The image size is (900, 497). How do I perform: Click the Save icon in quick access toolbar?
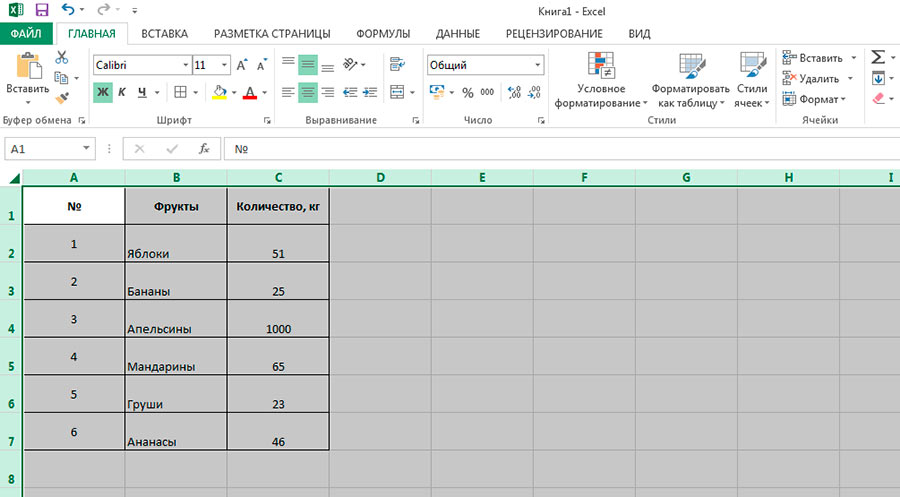pyautogui.click(x=41, y=10)
